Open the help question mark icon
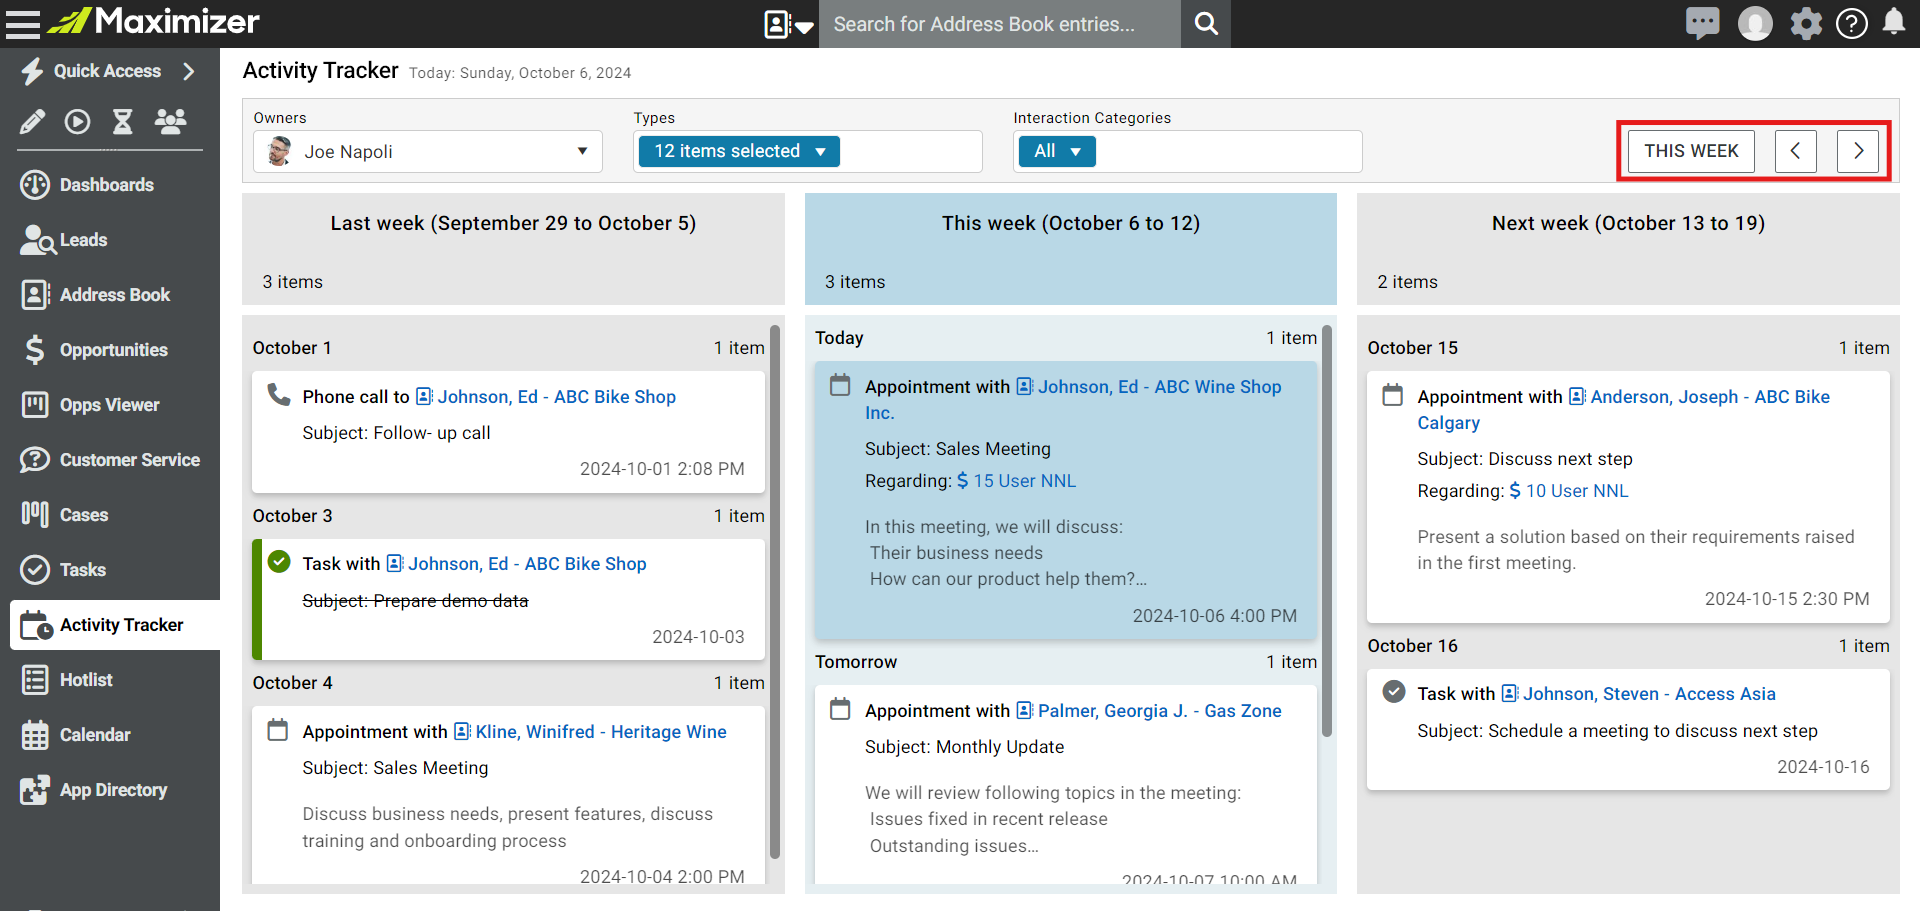The image size is (1920, 911). (1851, 23)
